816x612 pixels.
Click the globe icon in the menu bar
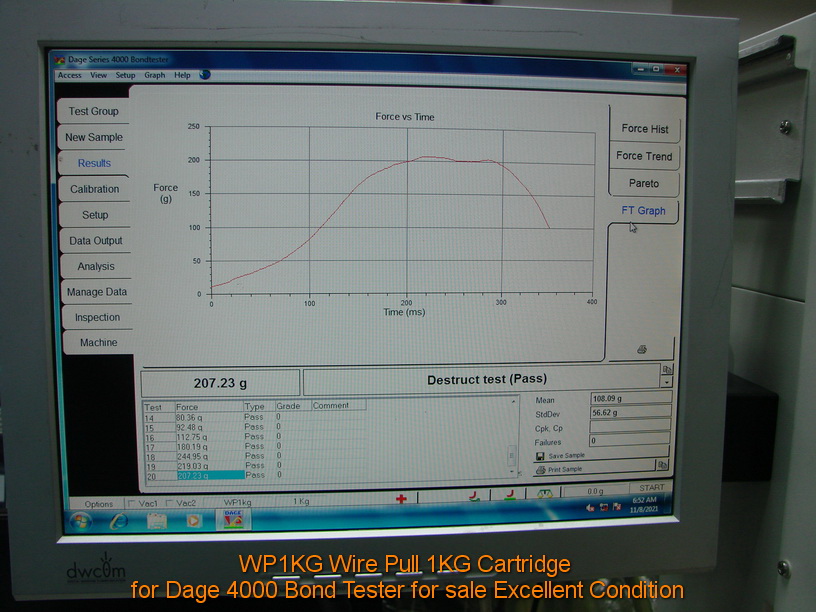pos(205,74)
